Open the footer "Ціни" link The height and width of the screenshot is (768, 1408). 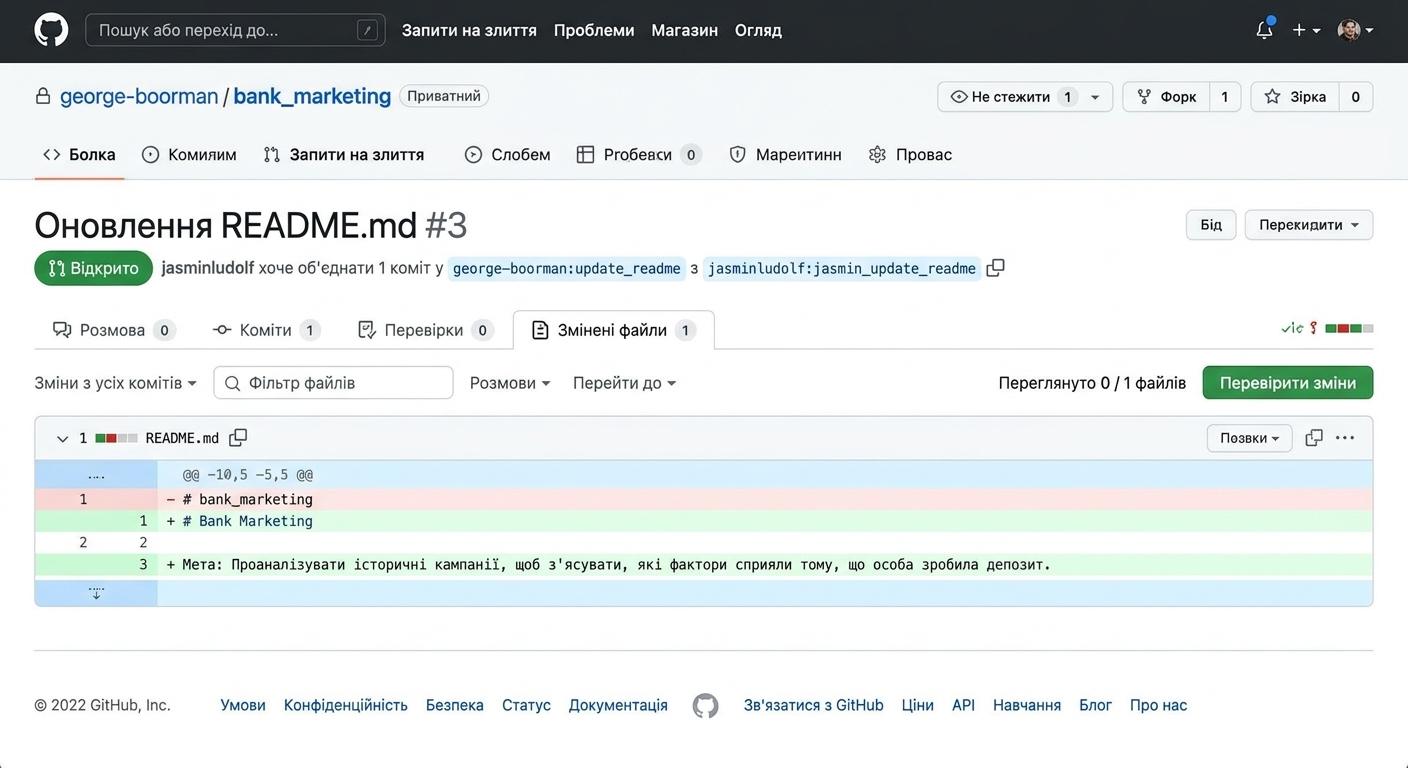(x=918, y=705)
